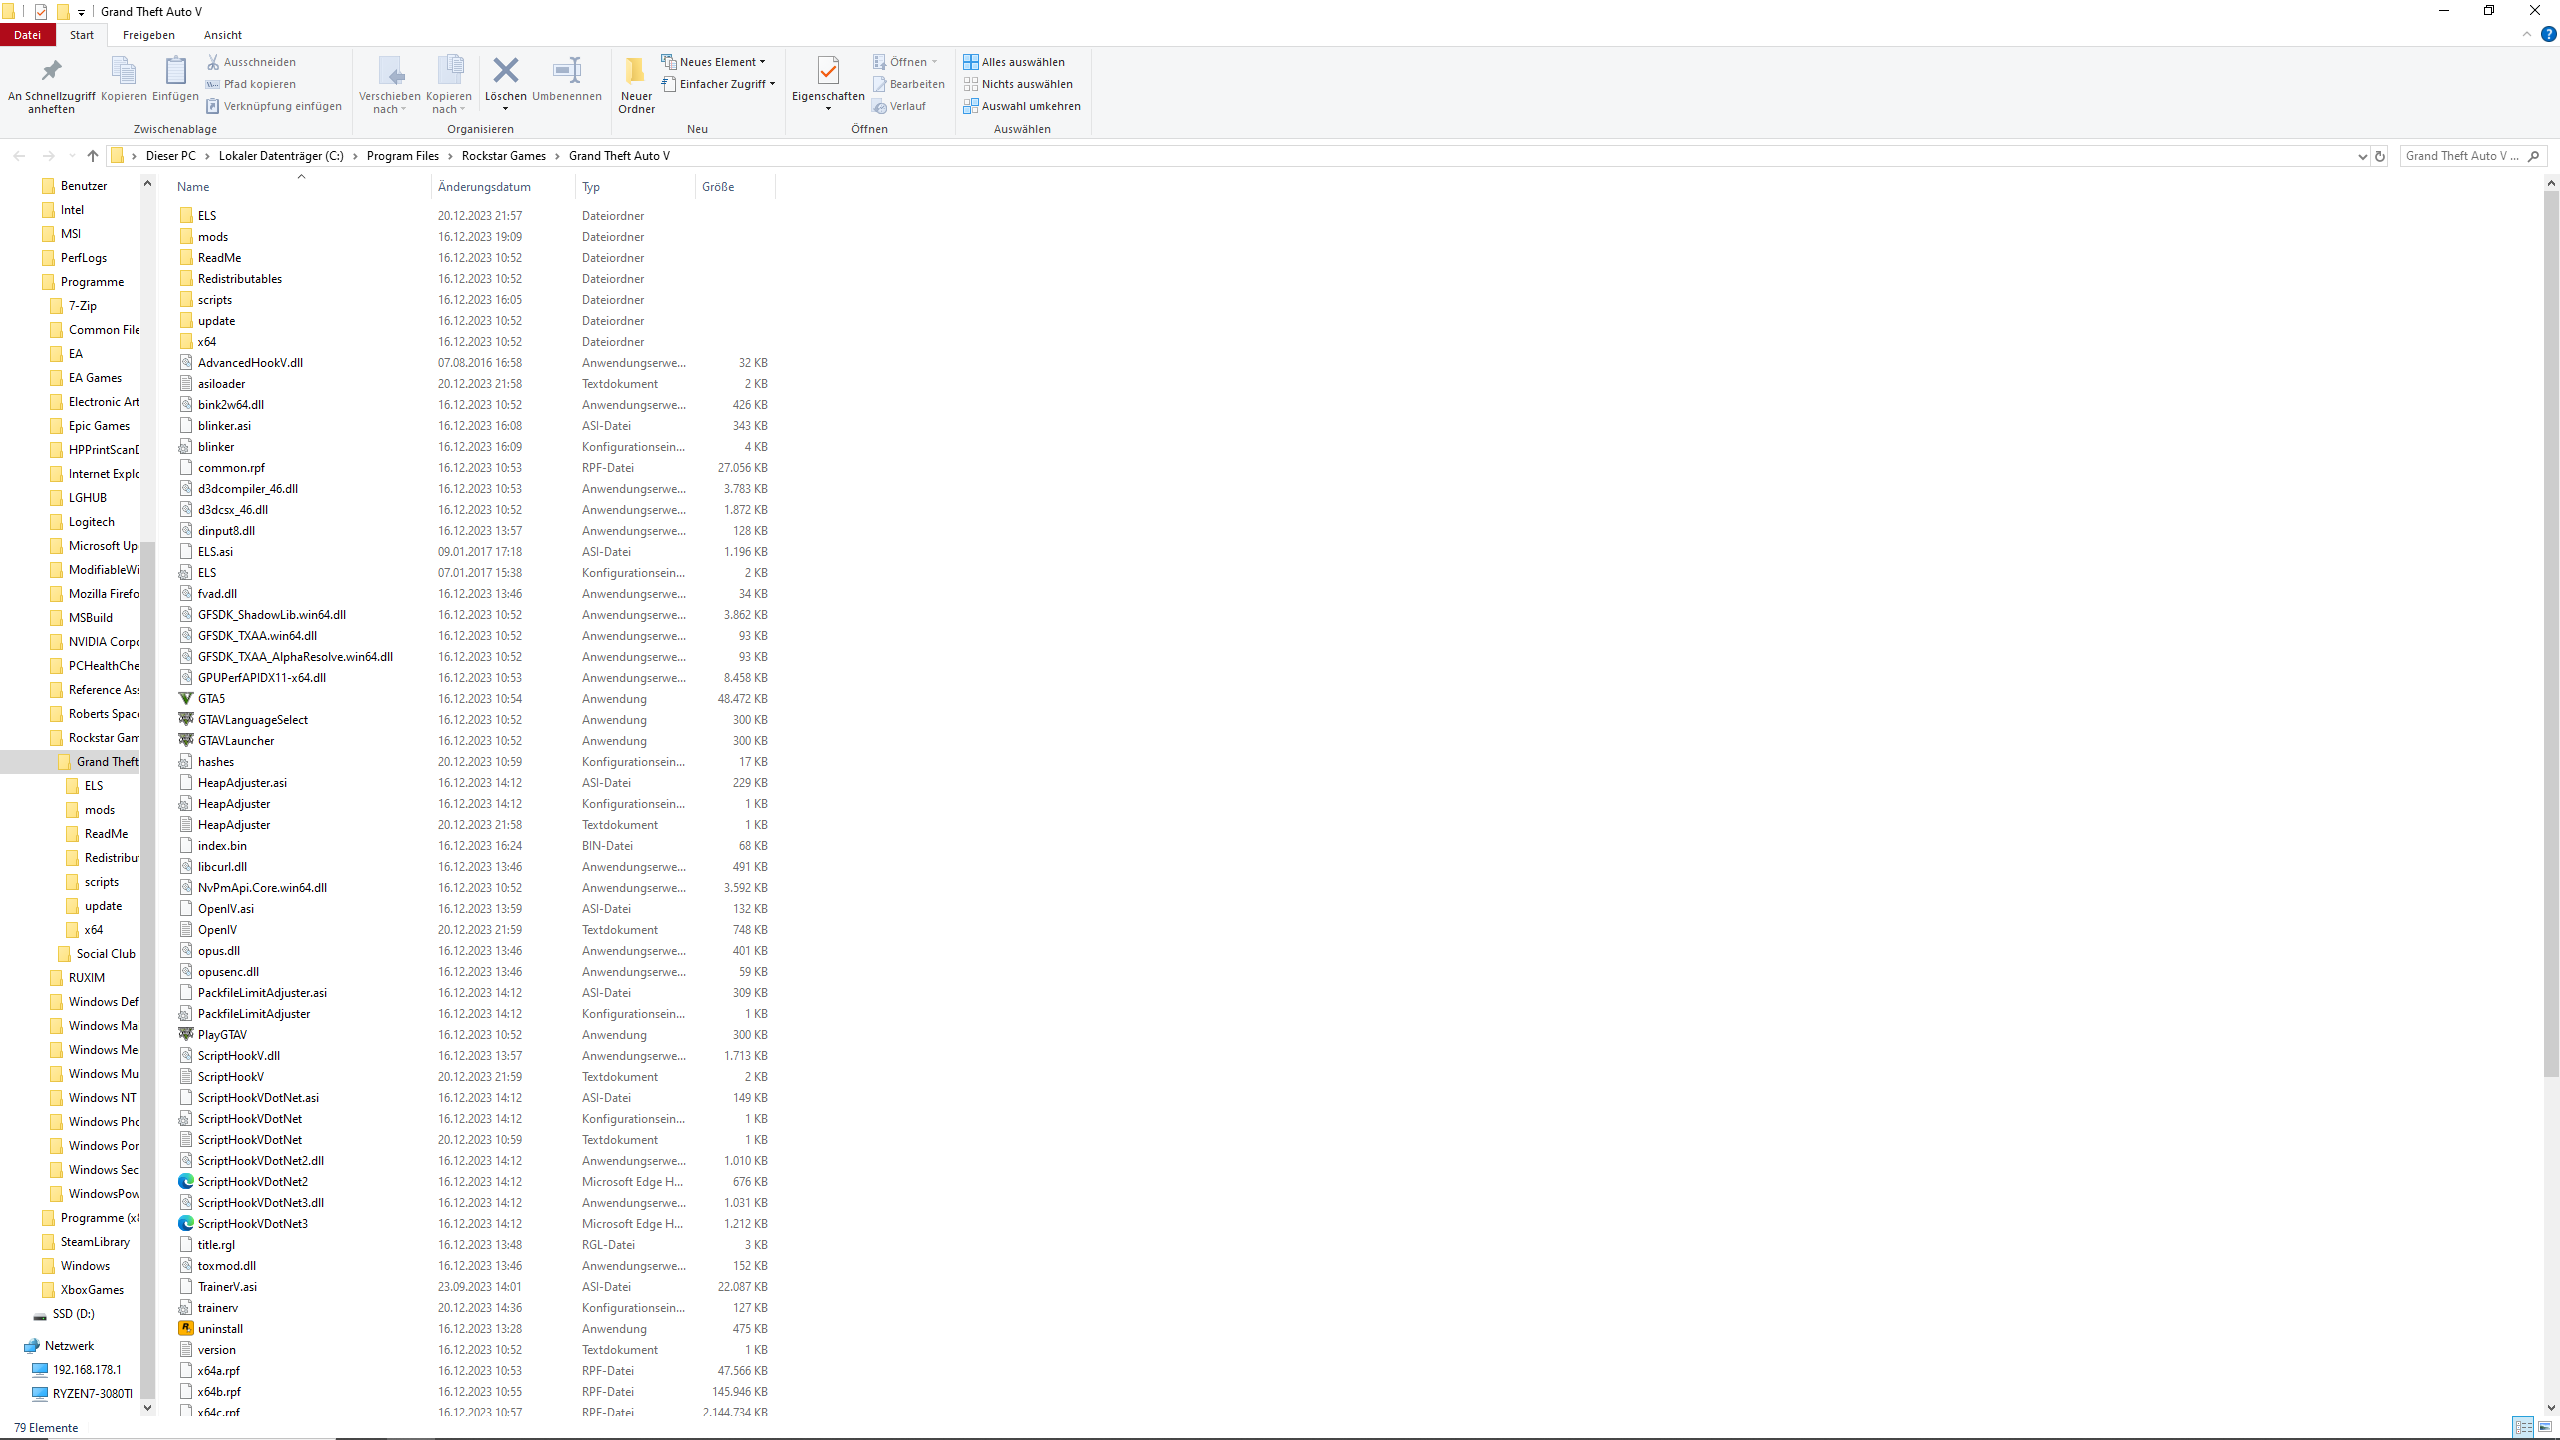Click the refresh icon beside address bar
The image size is (2560, 1440).
click(x=2380, y=156)
